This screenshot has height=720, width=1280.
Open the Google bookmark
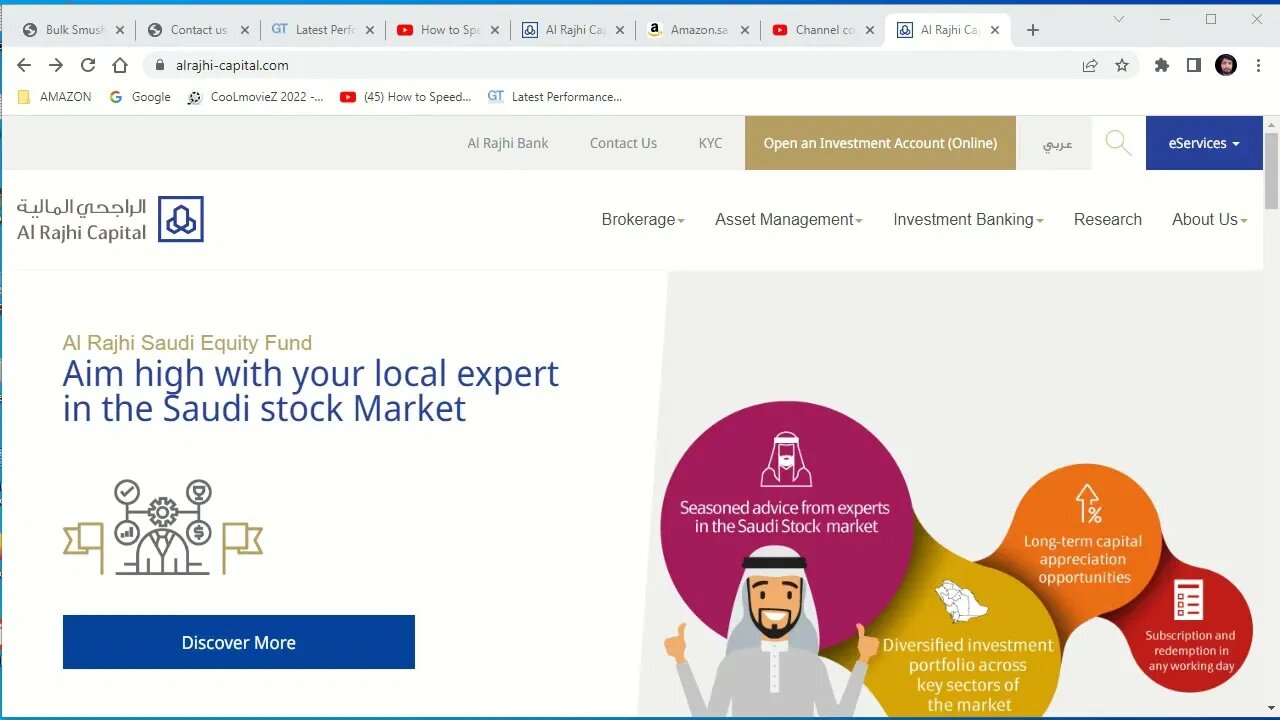coord(140,97)
